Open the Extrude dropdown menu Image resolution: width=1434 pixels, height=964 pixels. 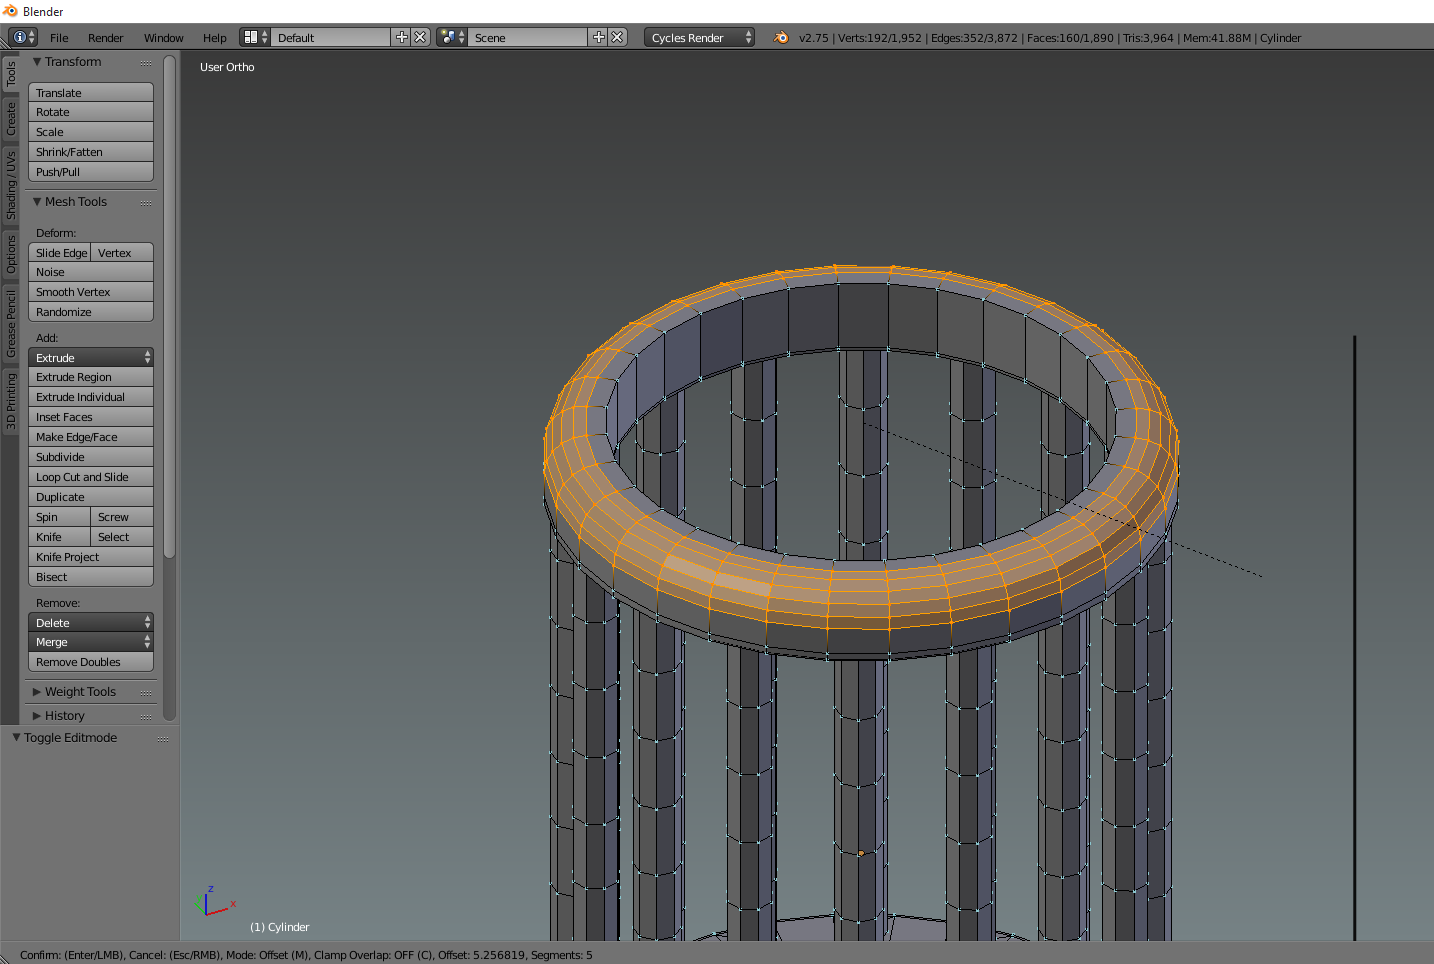[x=91, y=357]
